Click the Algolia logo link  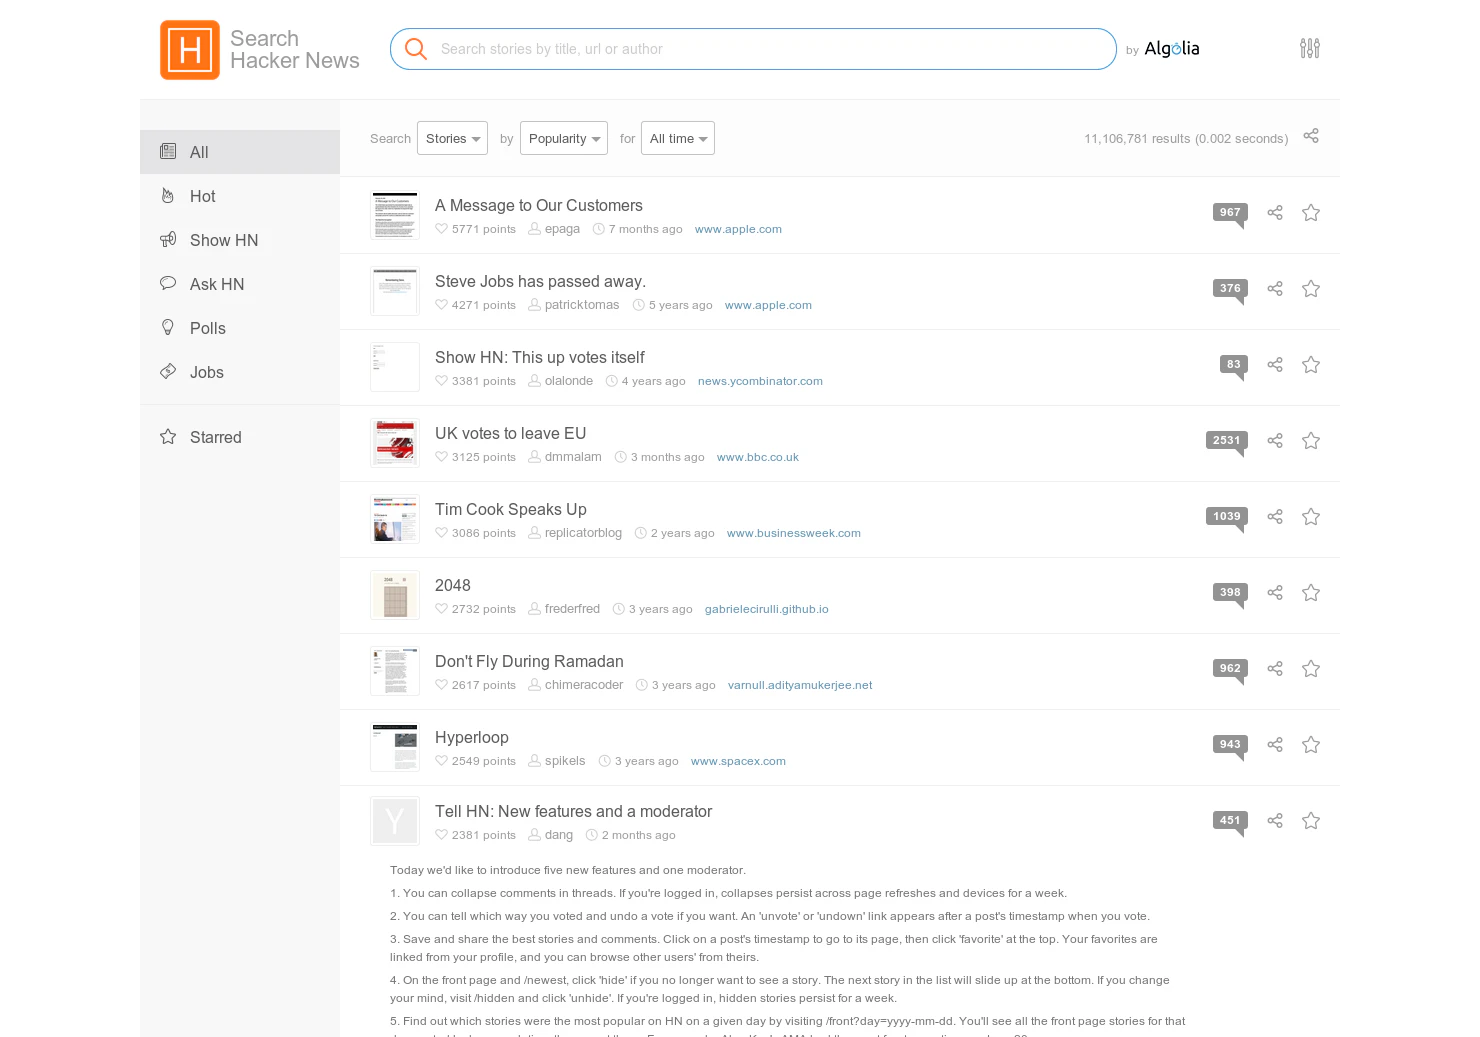(1171, 48)
